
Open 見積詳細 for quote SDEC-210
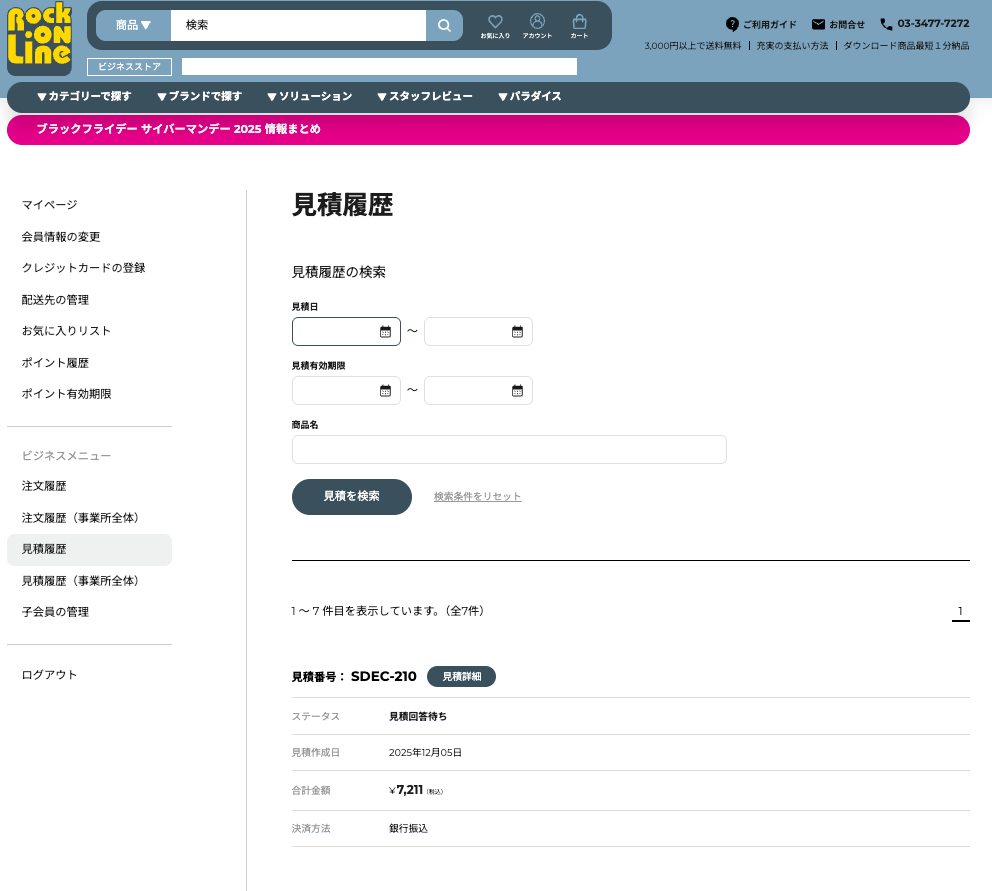point(461,677)
